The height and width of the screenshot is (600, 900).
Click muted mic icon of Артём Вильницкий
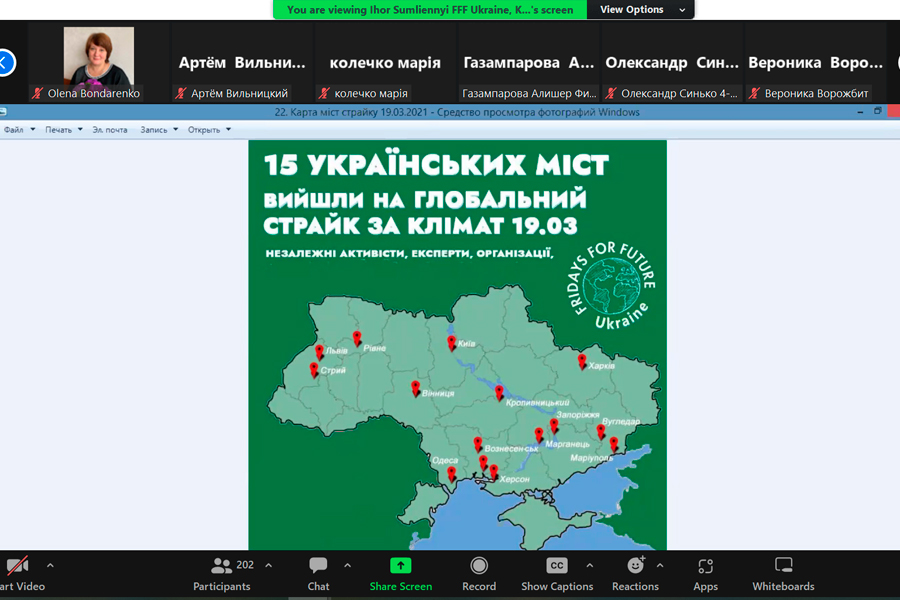[x=181, y=93]
